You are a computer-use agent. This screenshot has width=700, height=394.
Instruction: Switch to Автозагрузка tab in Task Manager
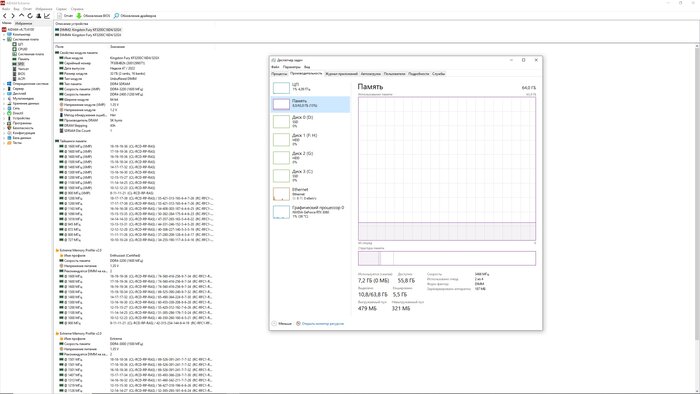point(371,74)
